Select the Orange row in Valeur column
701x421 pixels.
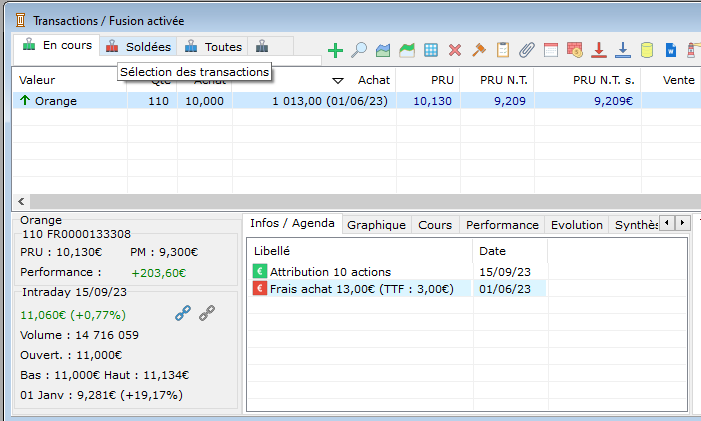(x=70, y=101)
